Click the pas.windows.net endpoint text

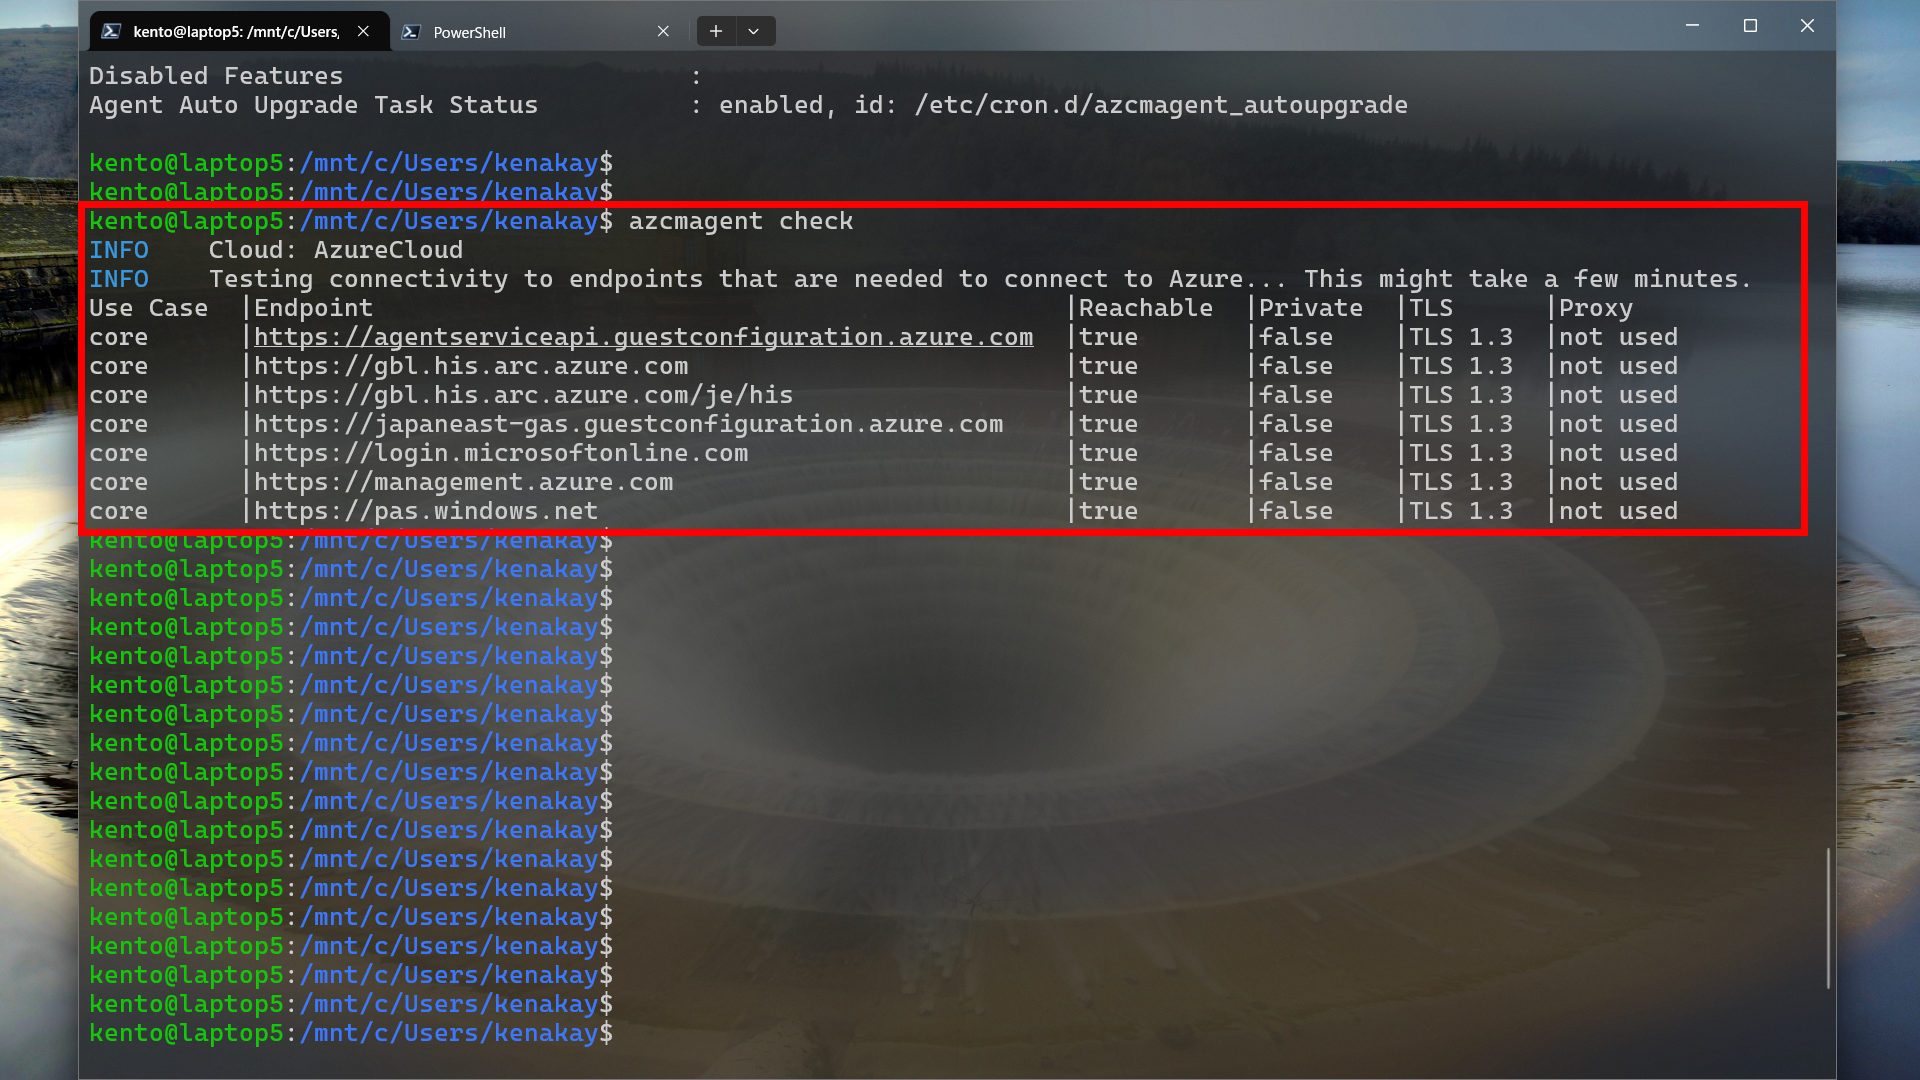(425, 511)
